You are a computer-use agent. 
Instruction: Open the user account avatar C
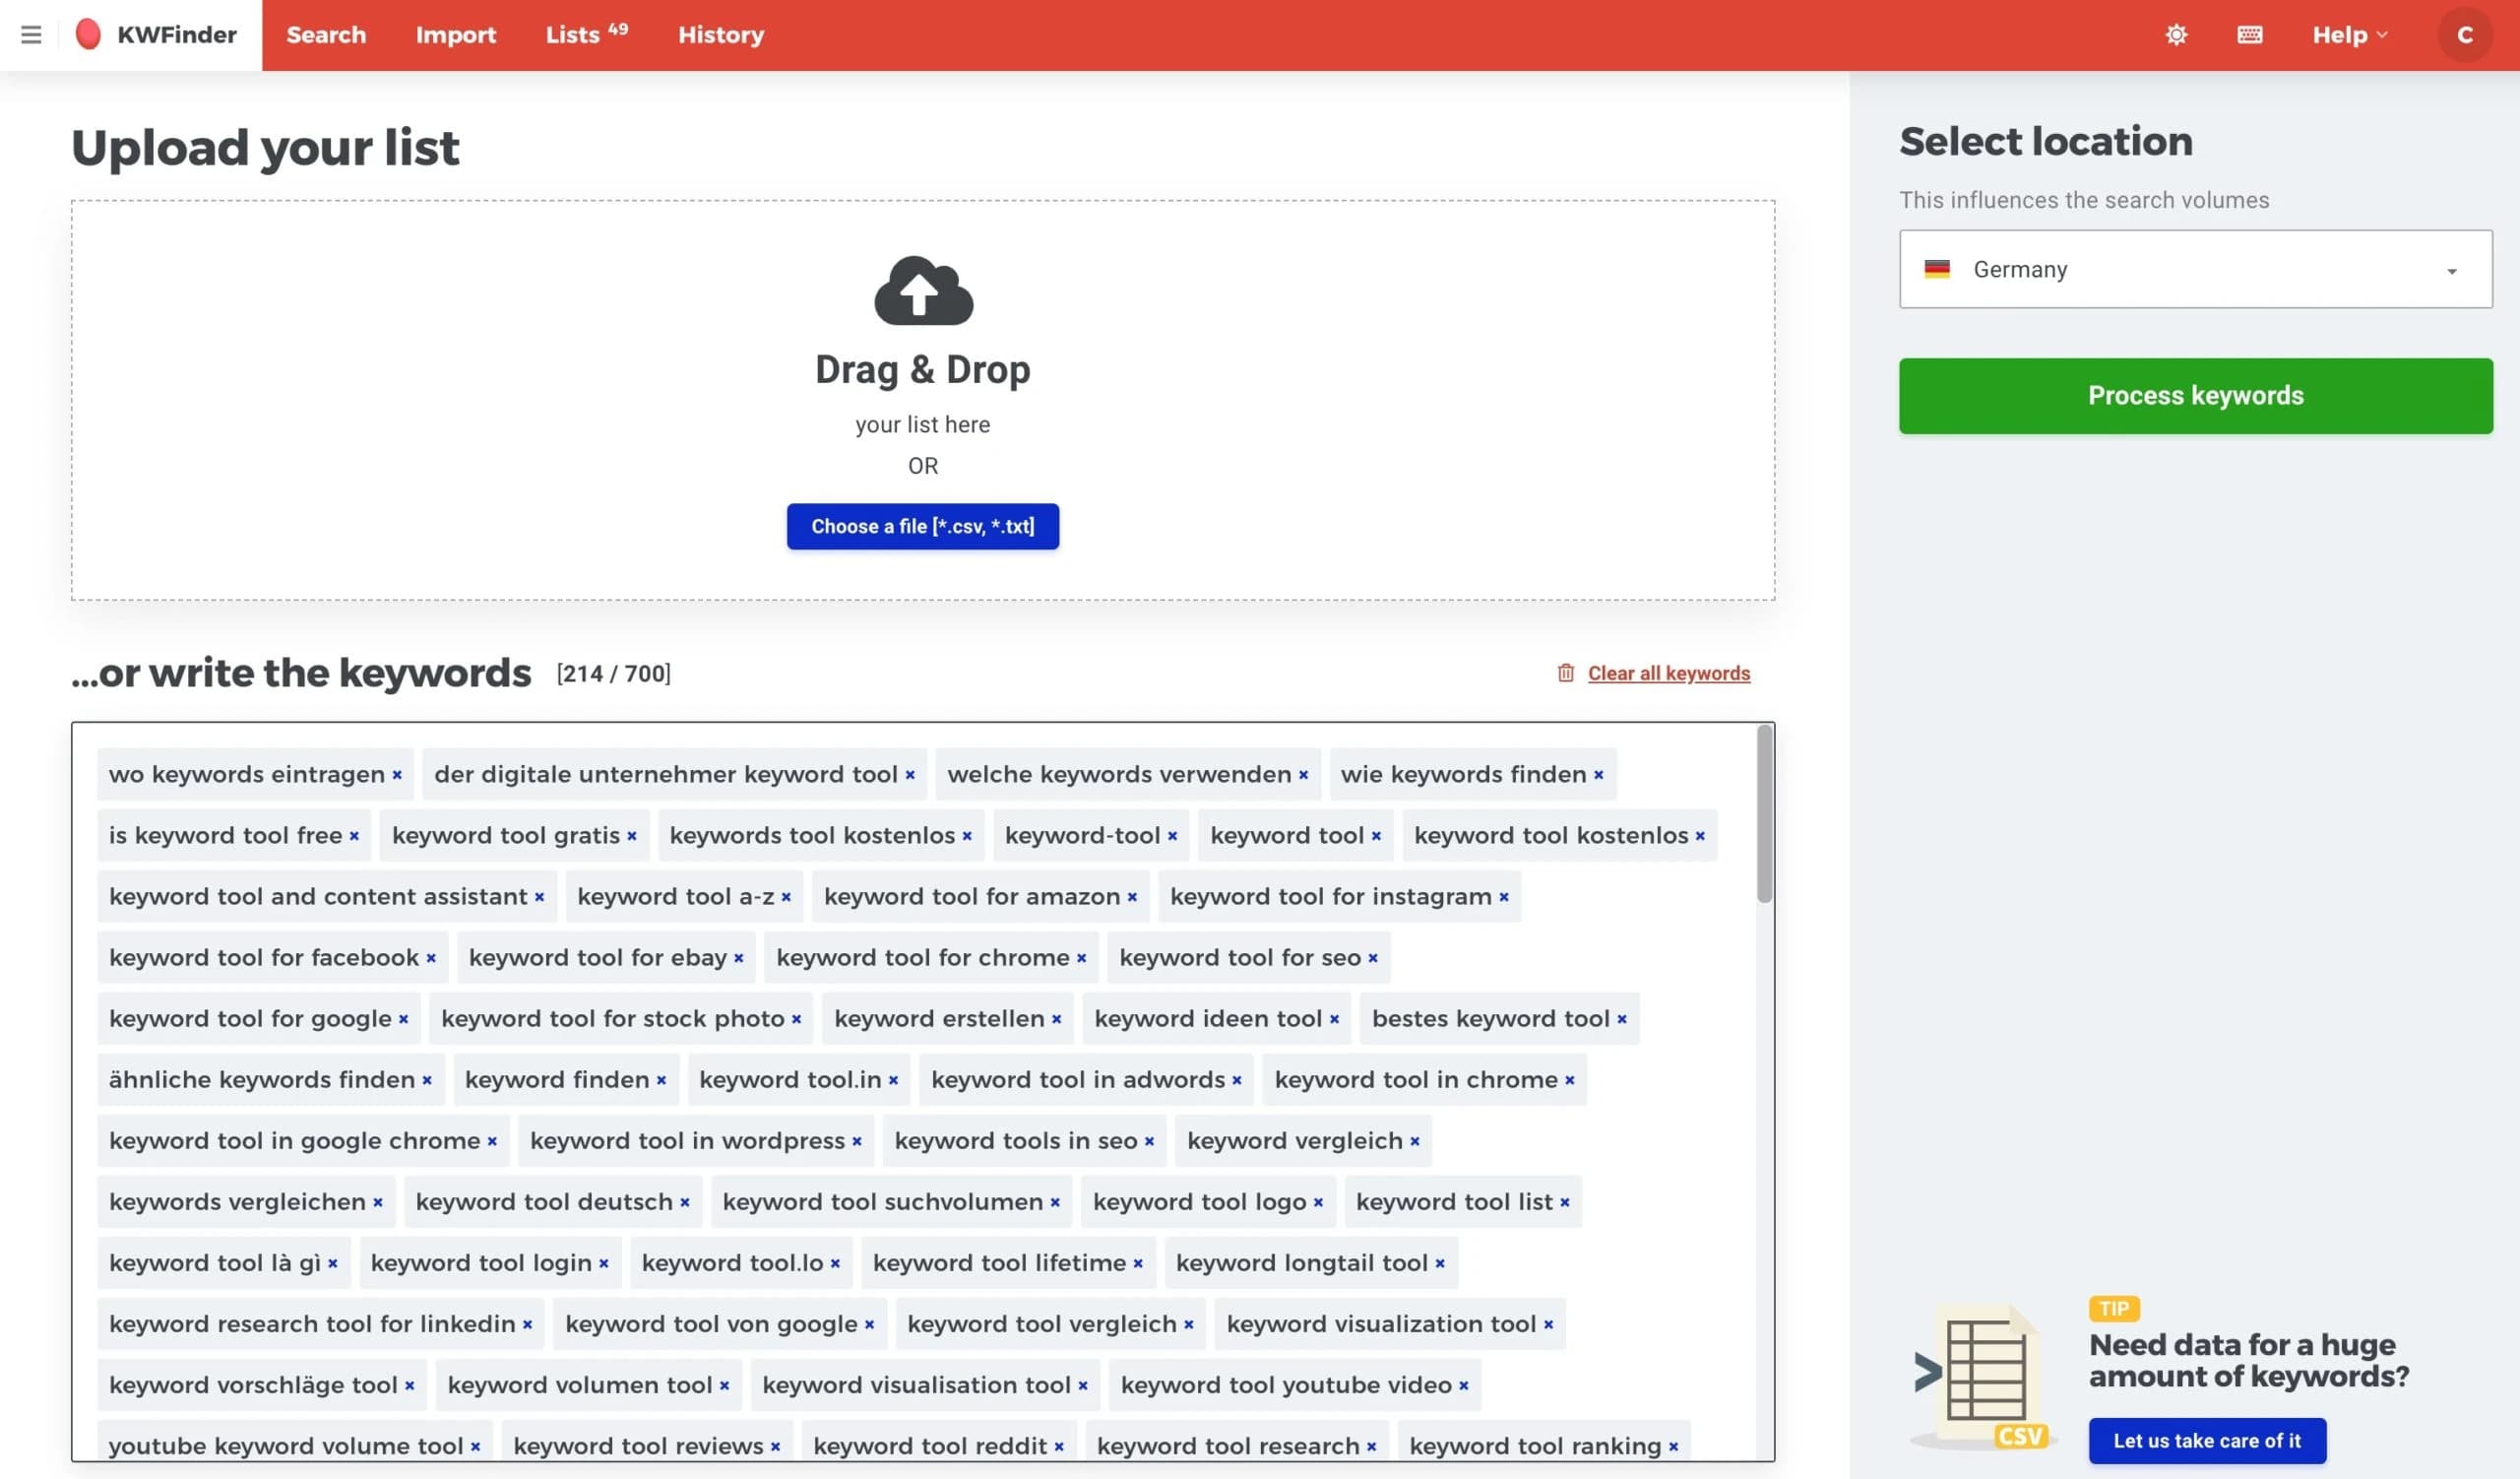tap(2464, 35)
